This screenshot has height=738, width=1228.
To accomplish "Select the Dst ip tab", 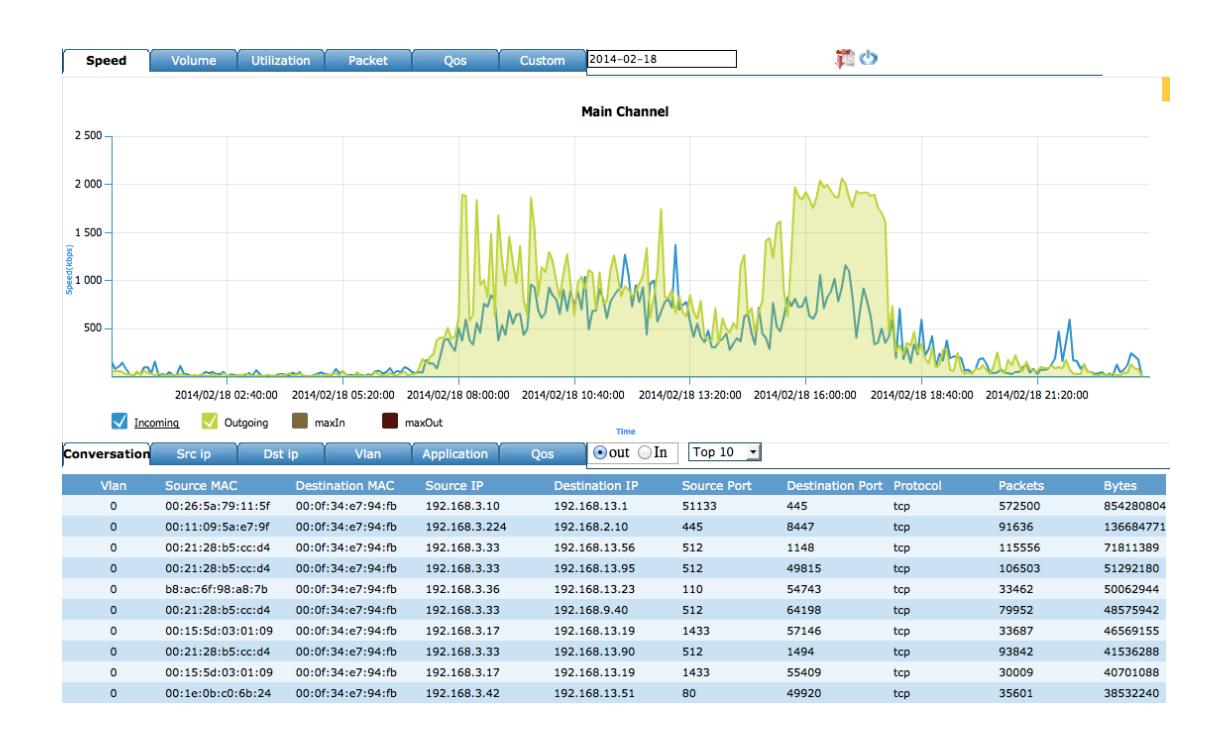I will [x=280, y=454].
